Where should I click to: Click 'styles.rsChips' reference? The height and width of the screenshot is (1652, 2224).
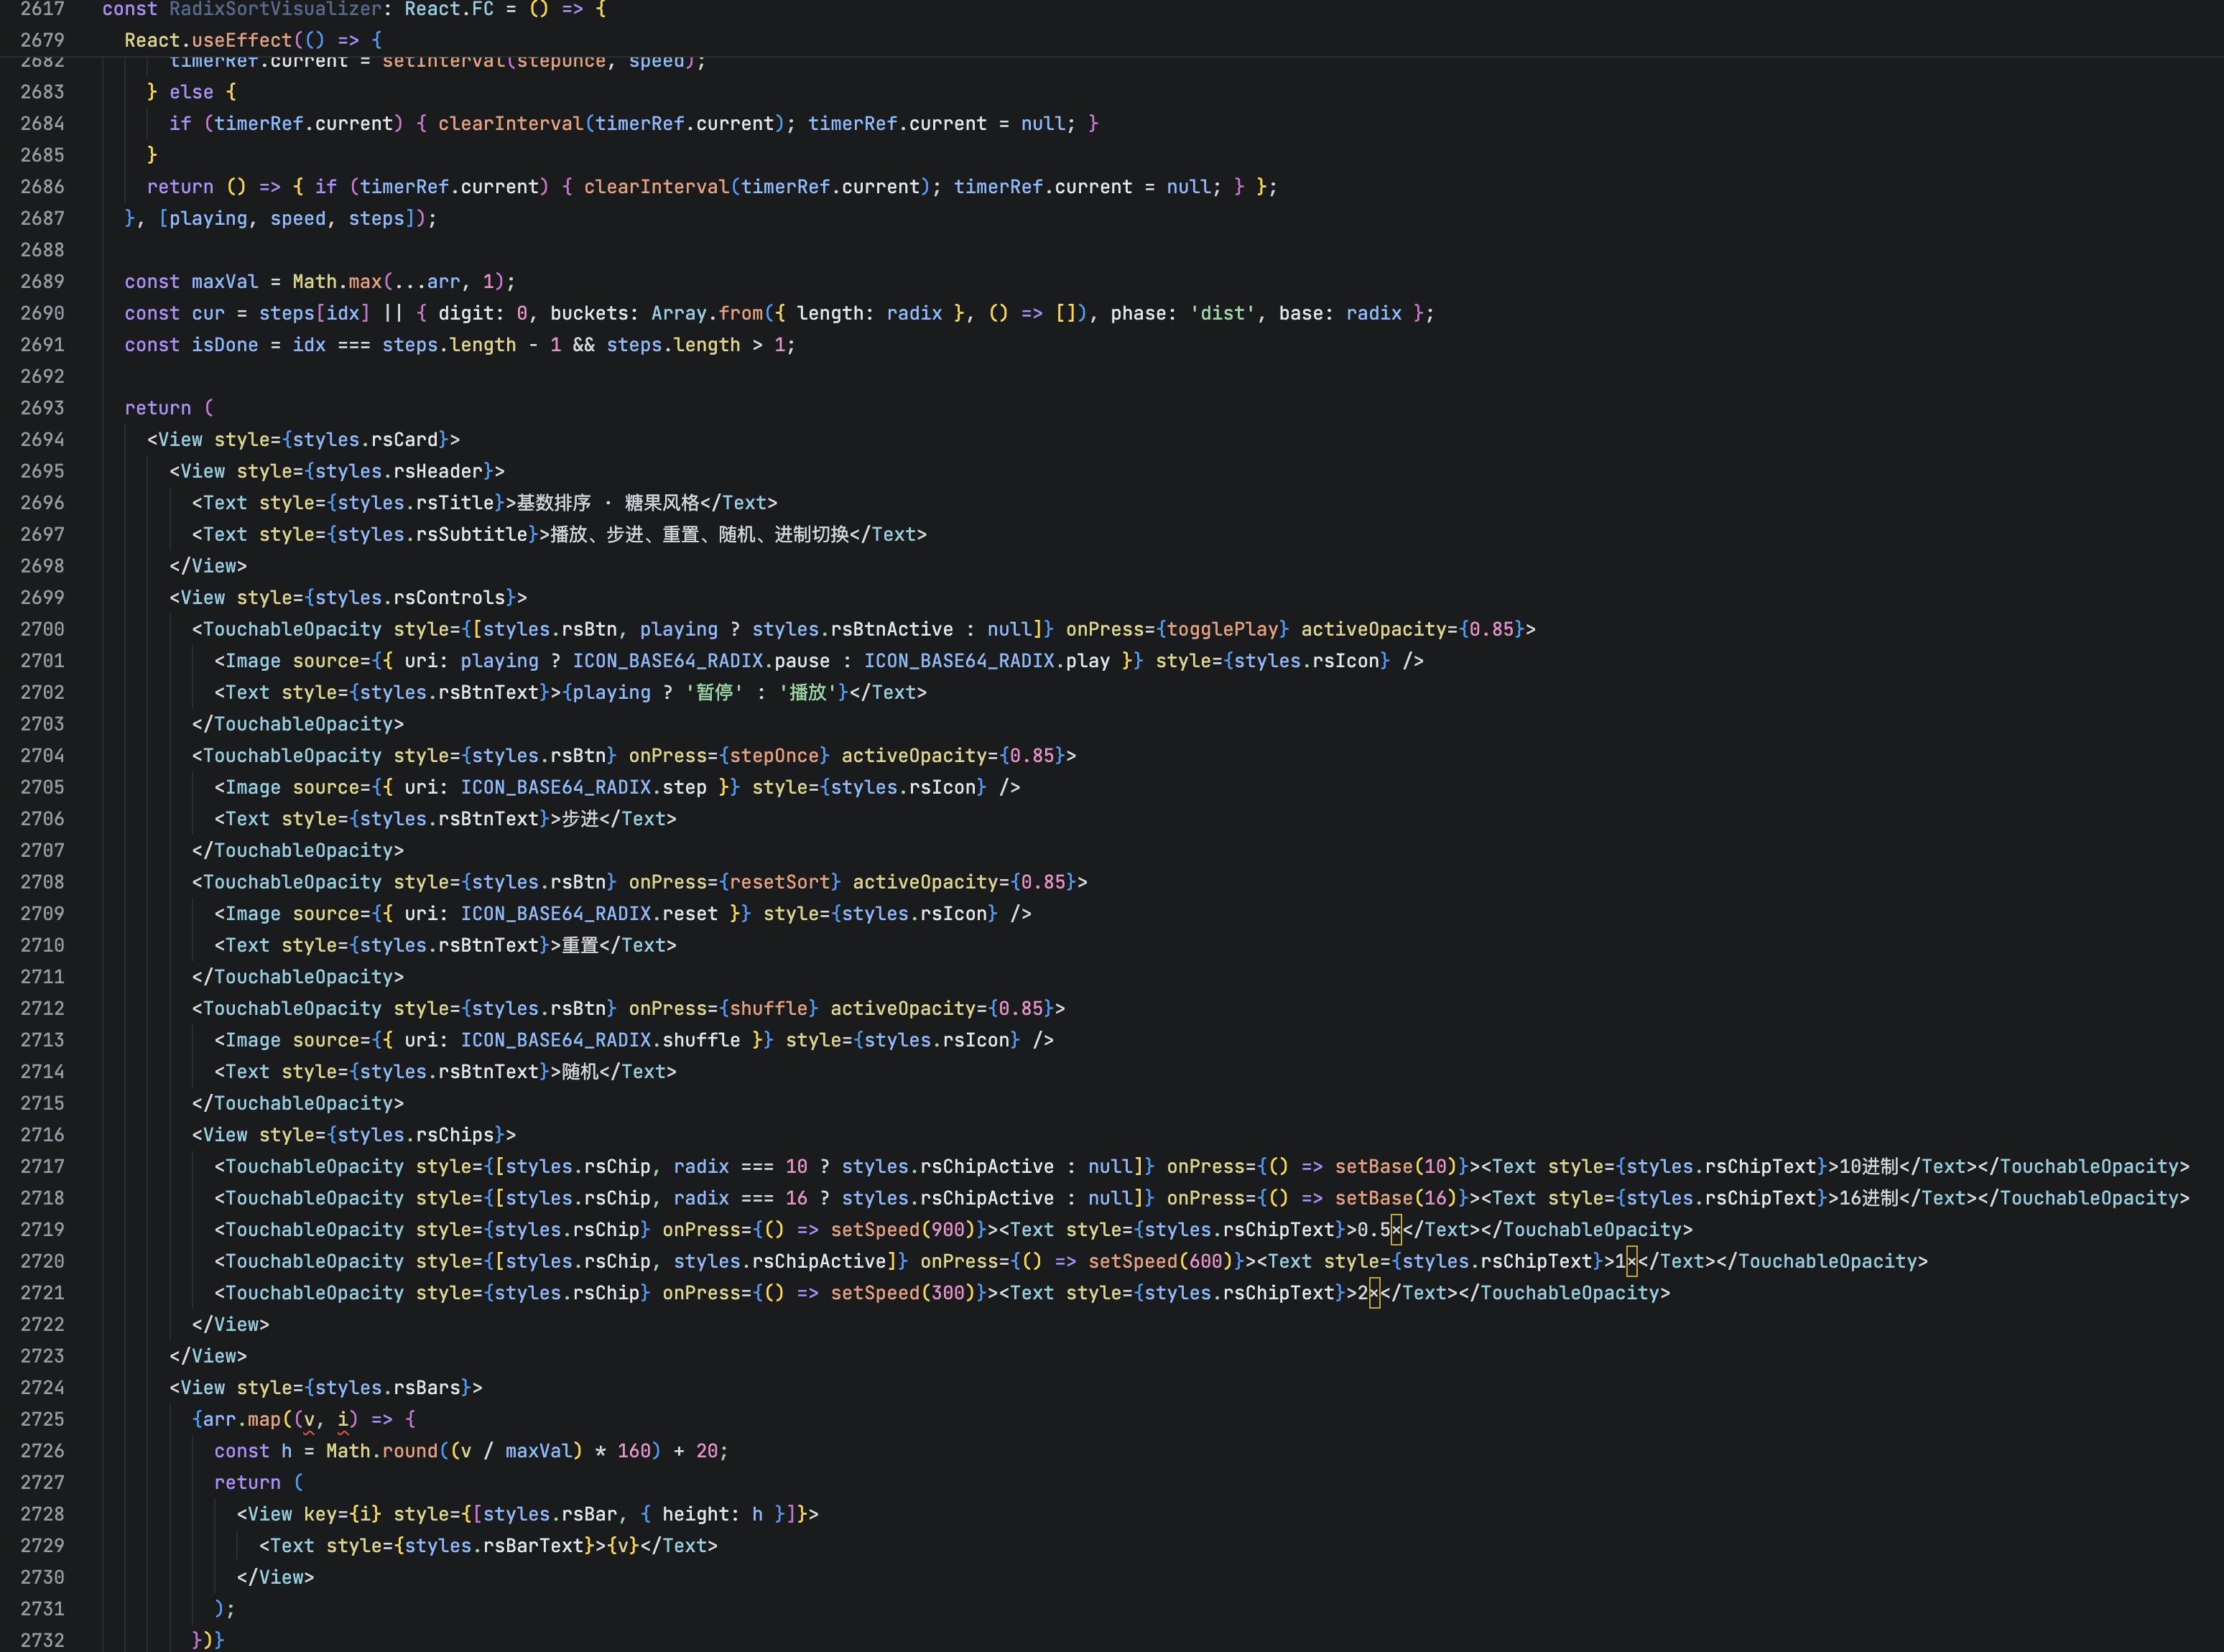(416, 1135)
